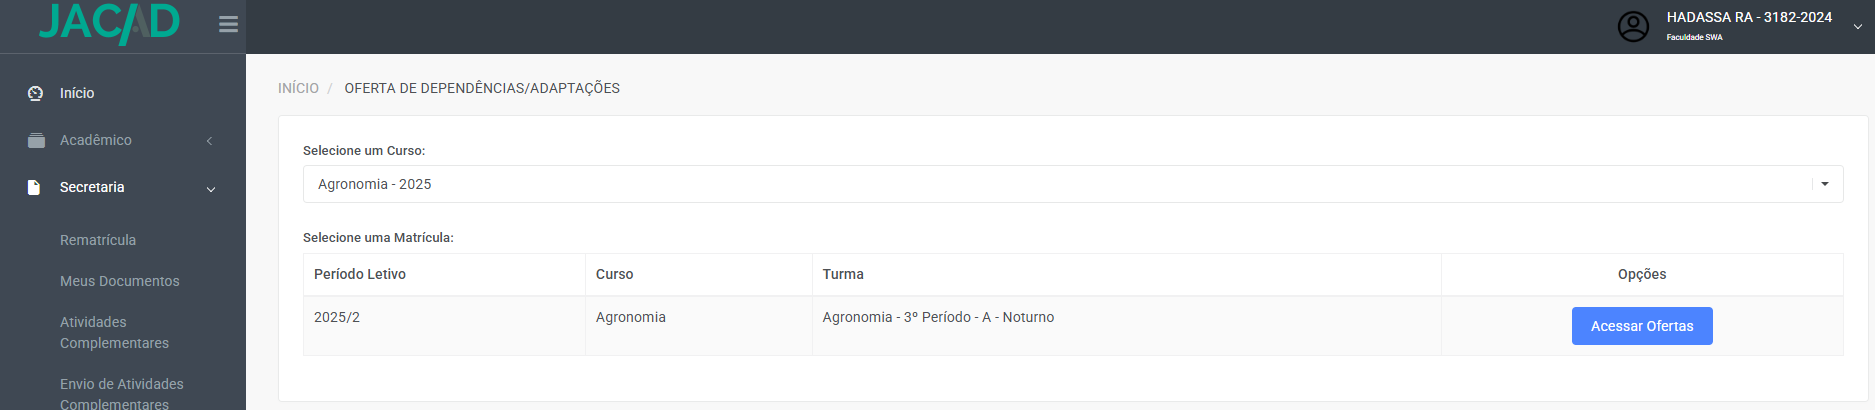The height and width of the screenshot is (410, 1875).
Task: Go to the INÍCIO breadcrumb link
Action: coord(298,88)
